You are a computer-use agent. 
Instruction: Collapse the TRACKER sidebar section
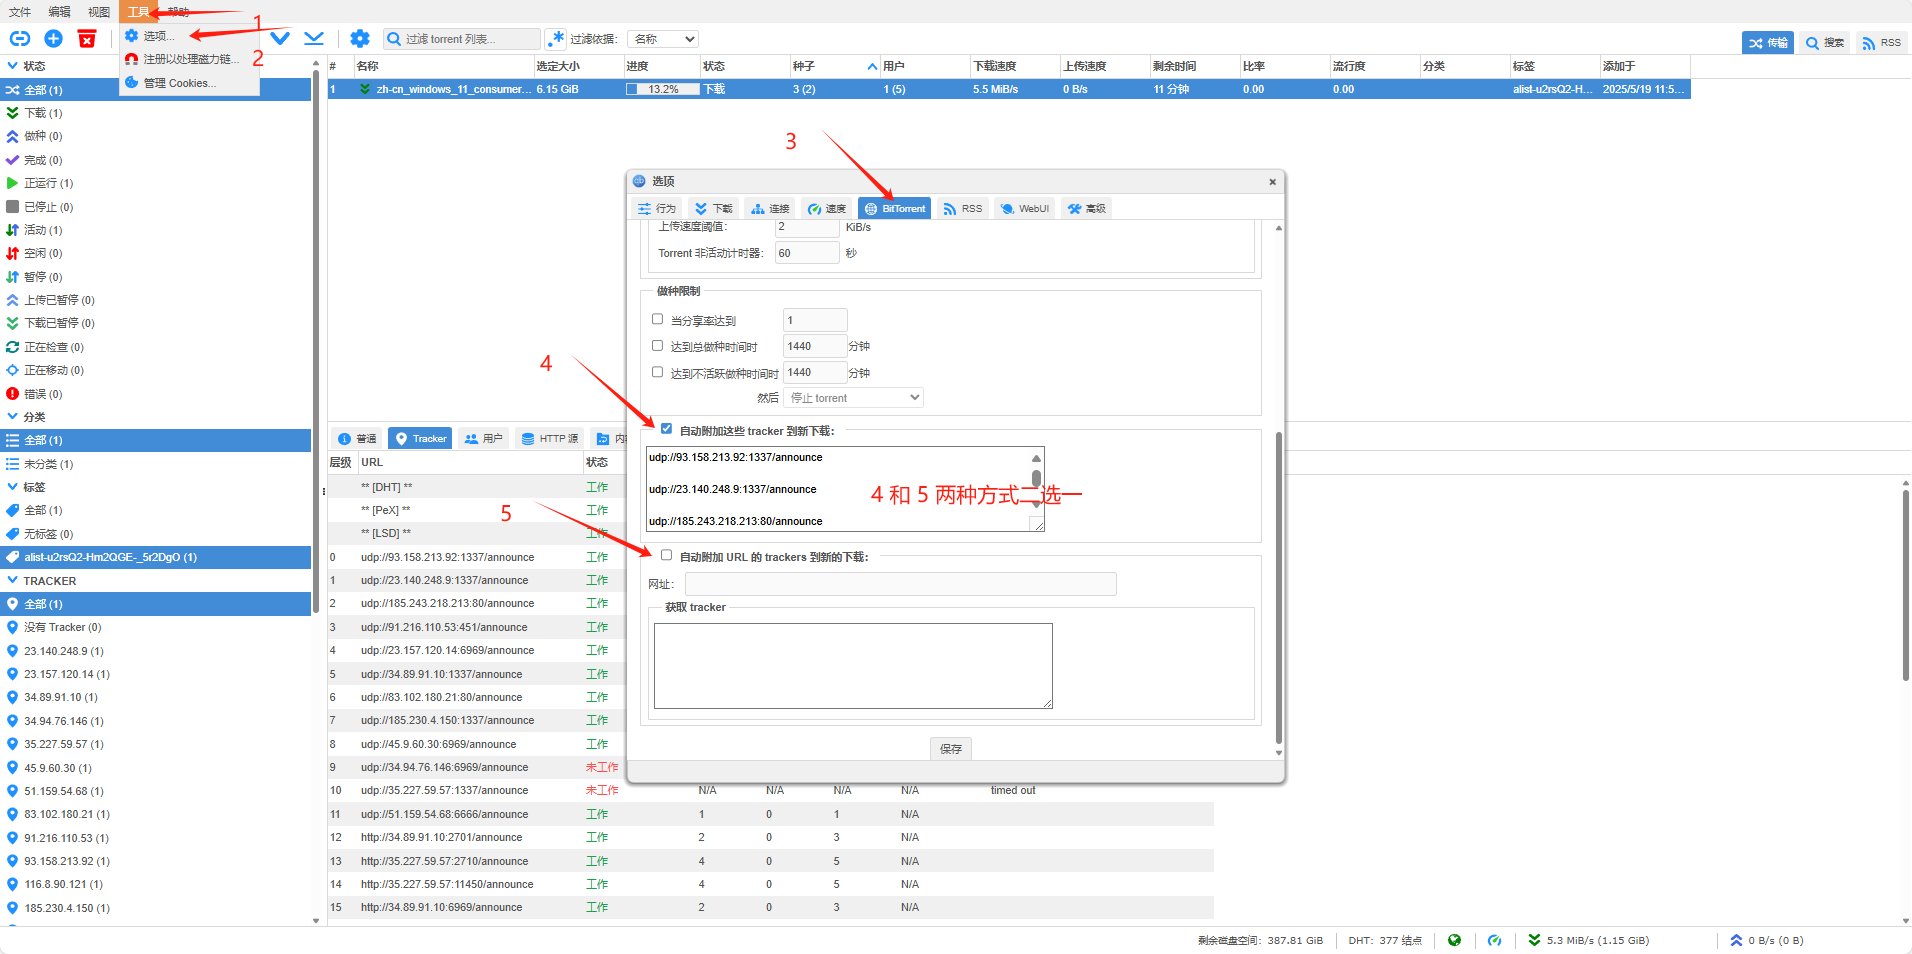12,581
